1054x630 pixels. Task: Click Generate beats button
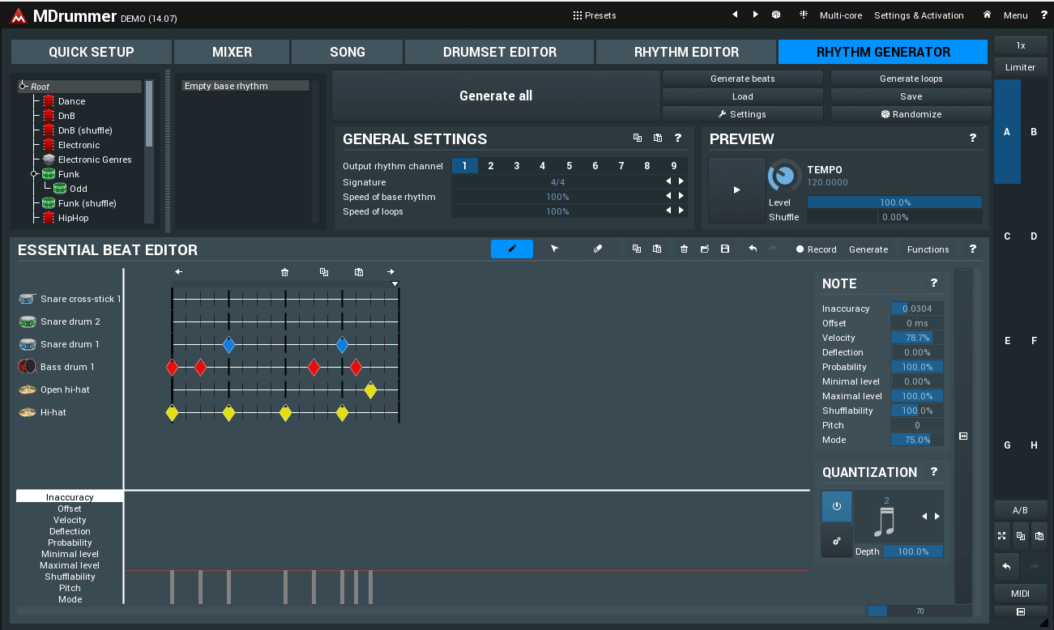pos(743,79)
